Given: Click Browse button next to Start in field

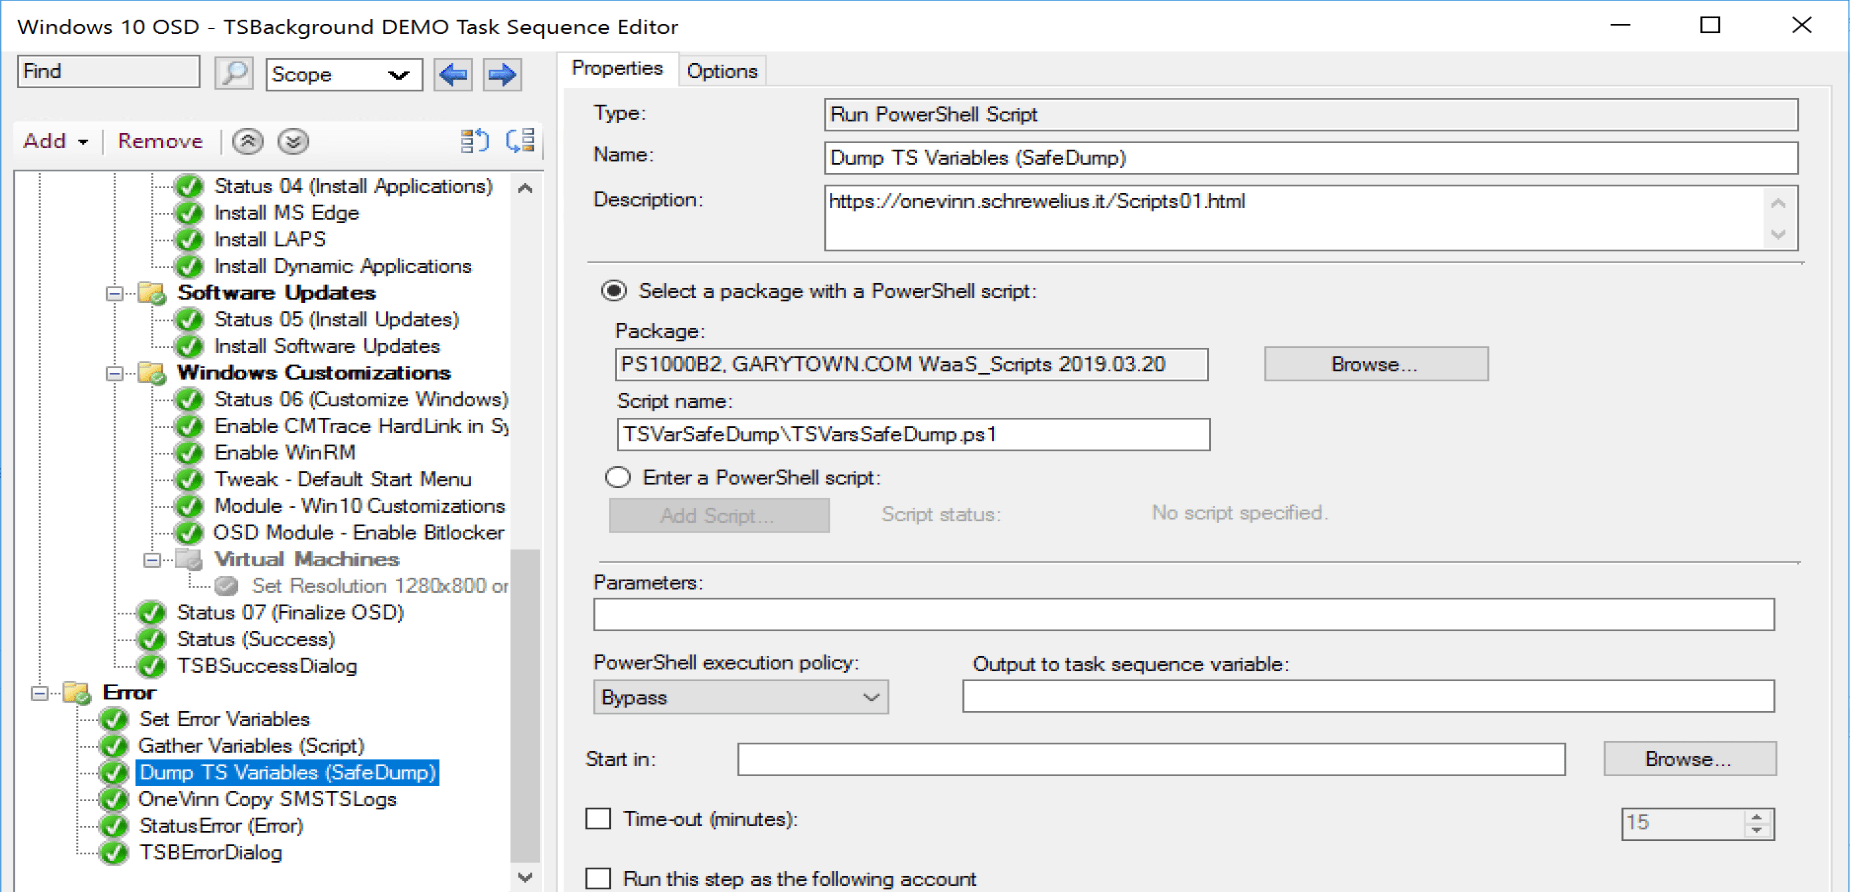Looking at the screenshot, I should coord(1690,759).
